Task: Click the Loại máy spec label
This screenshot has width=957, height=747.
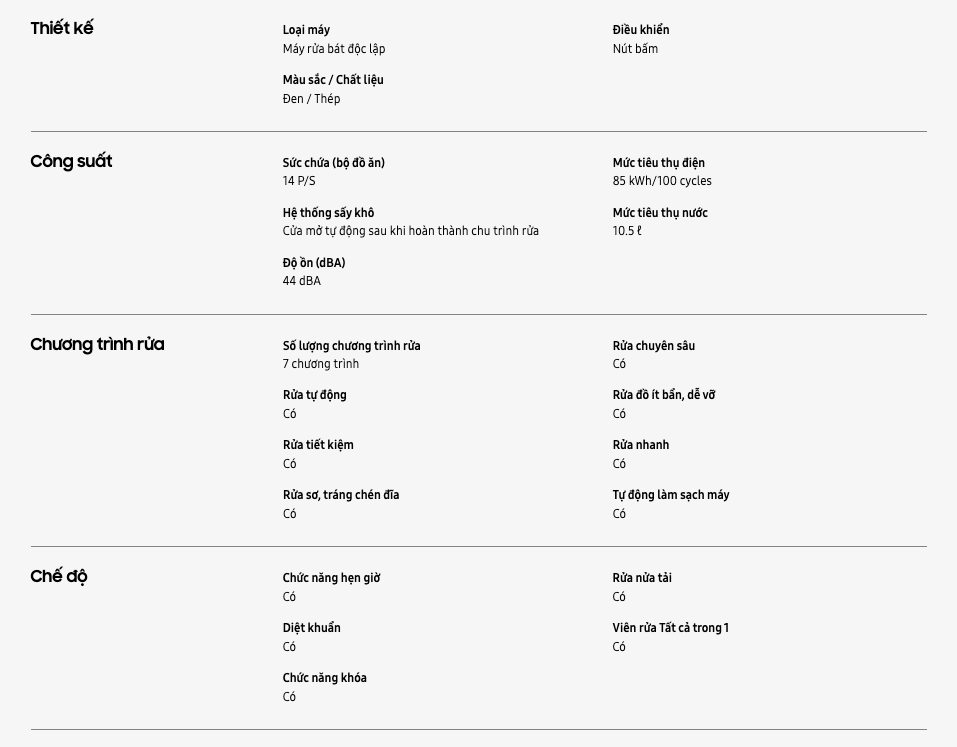Action: pyautogui.click(x=306, y=30)
